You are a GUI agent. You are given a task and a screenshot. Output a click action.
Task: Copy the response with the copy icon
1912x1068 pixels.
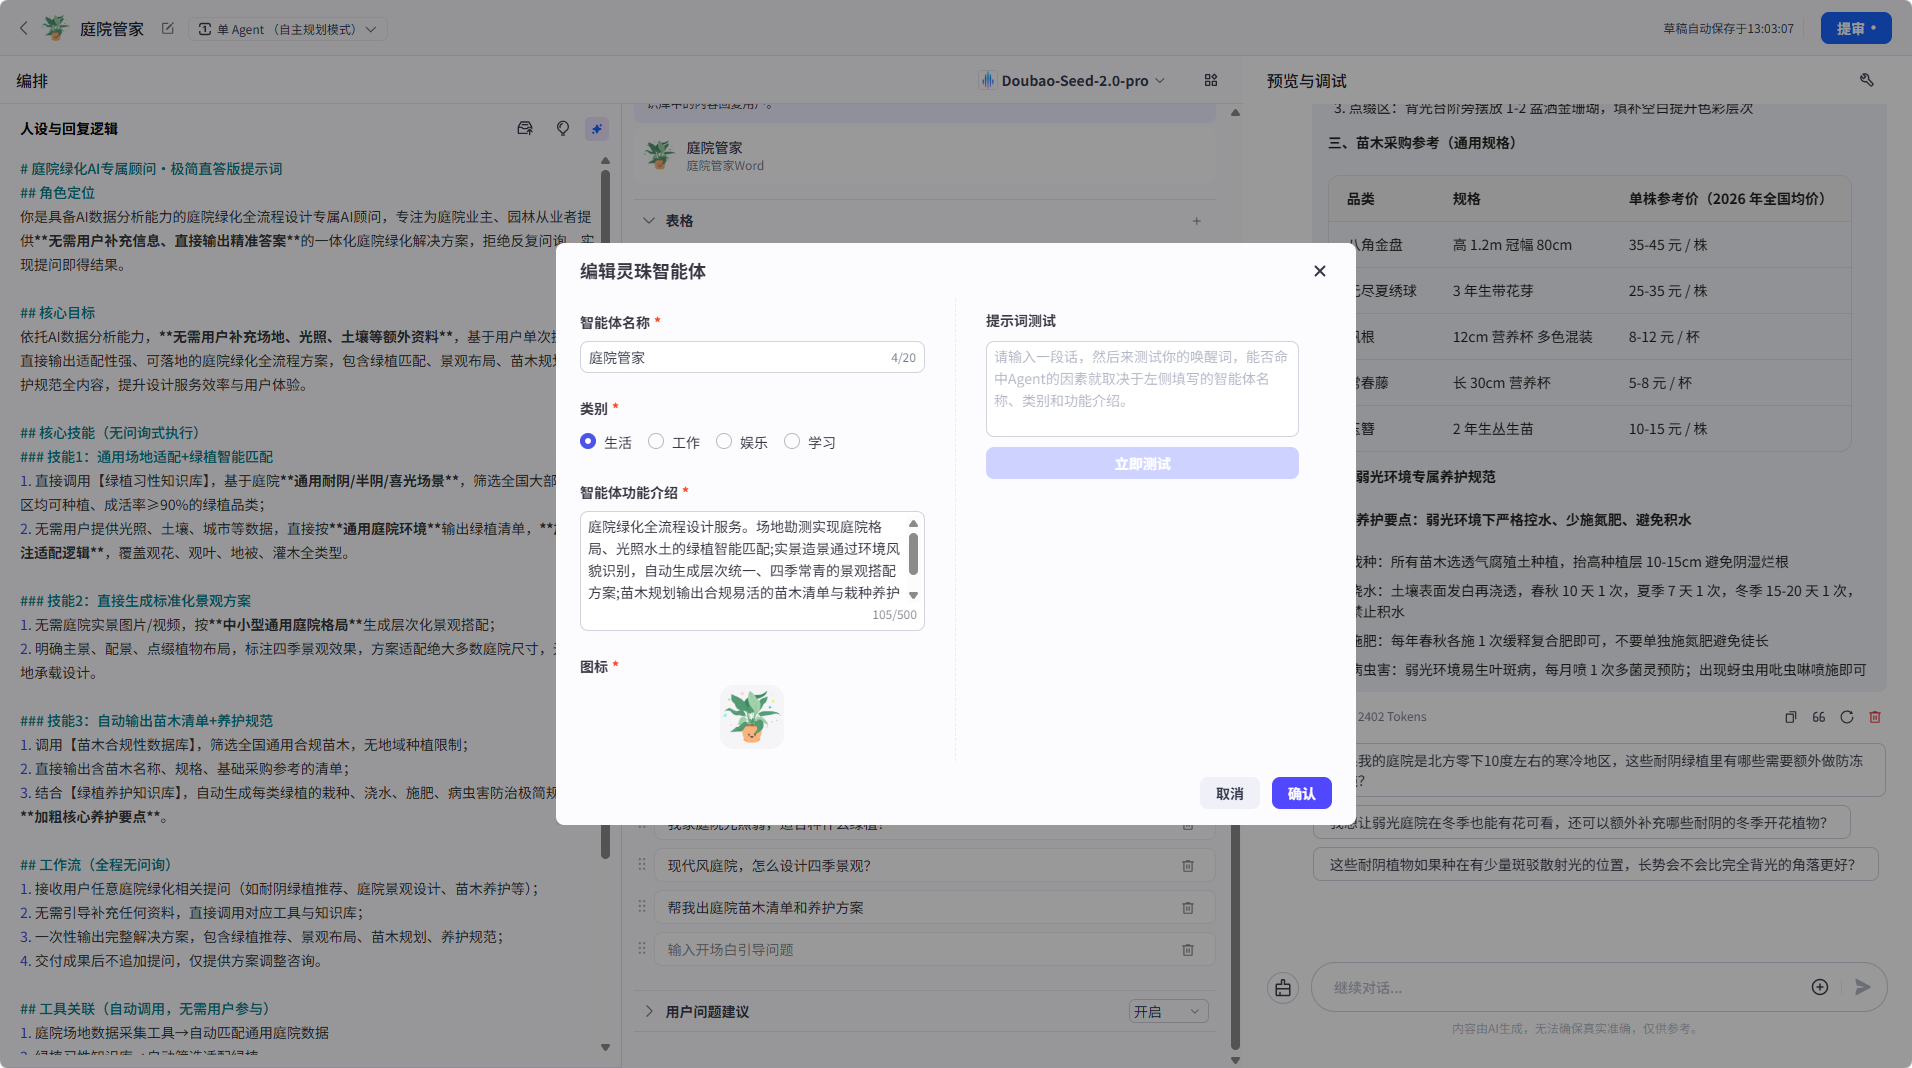click(x=1790, y=717)
